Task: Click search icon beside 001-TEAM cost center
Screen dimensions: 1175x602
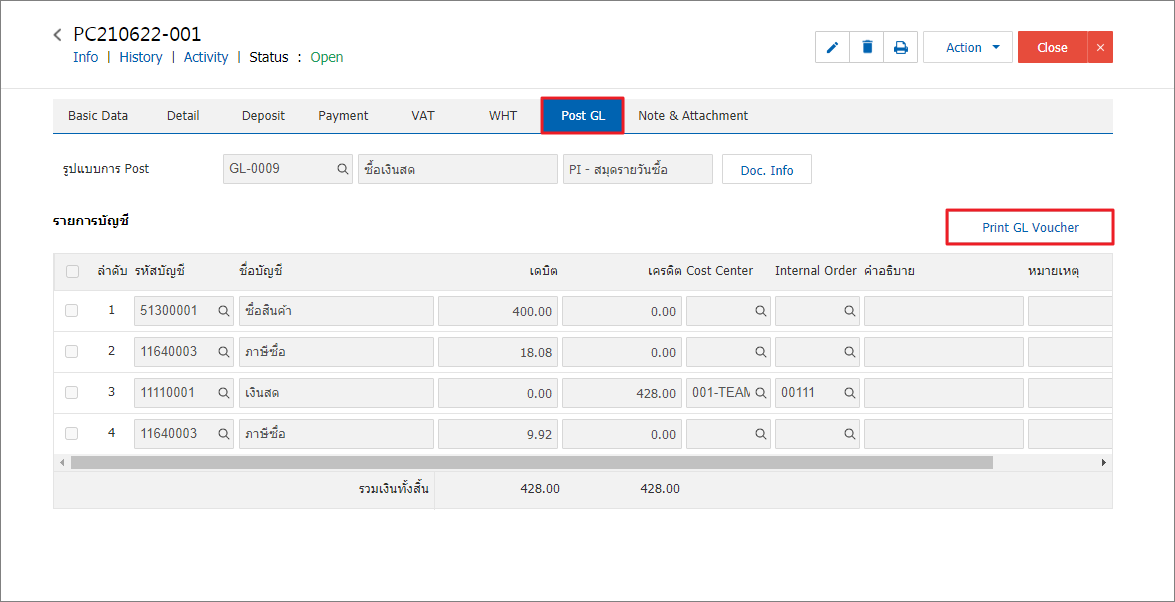Action: click(761, 392)
